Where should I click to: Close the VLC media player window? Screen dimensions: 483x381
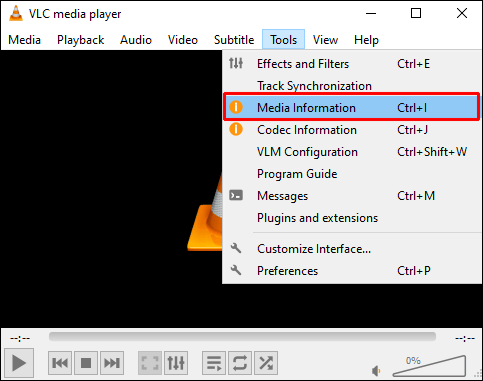462,14
